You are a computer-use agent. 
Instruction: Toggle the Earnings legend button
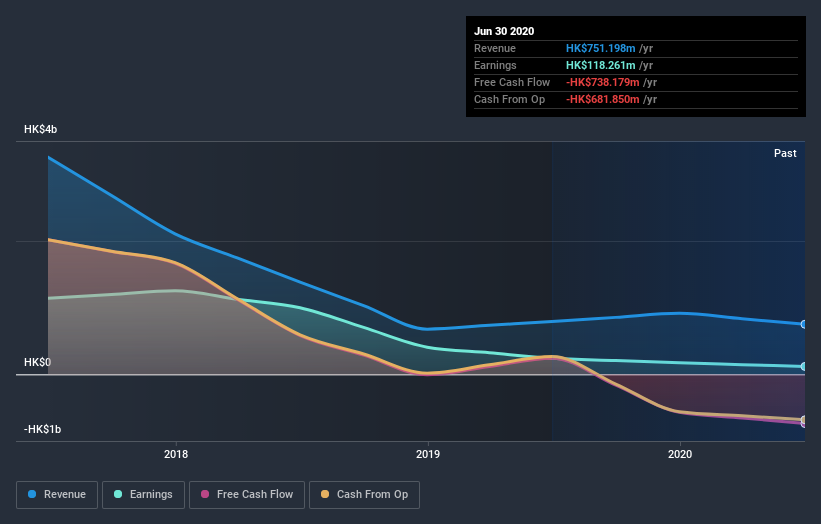coord(143,495)
